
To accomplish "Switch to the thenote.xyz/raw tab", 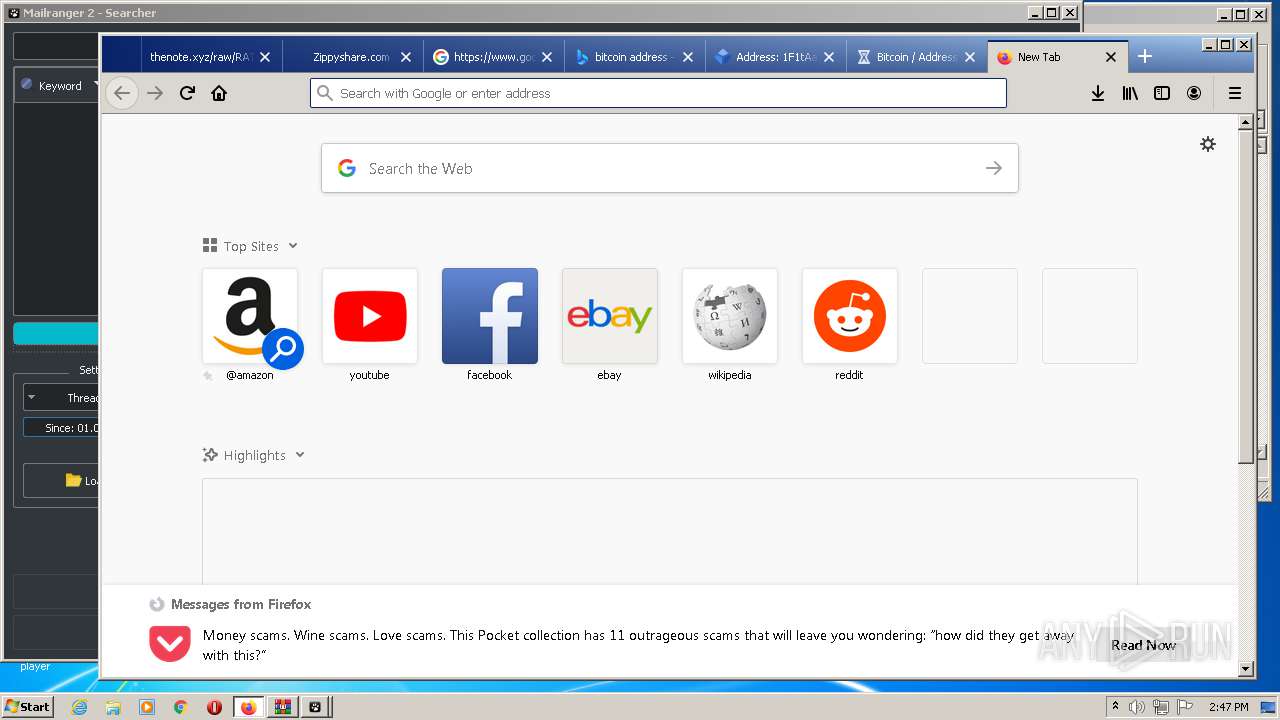I will pos(199,57).
